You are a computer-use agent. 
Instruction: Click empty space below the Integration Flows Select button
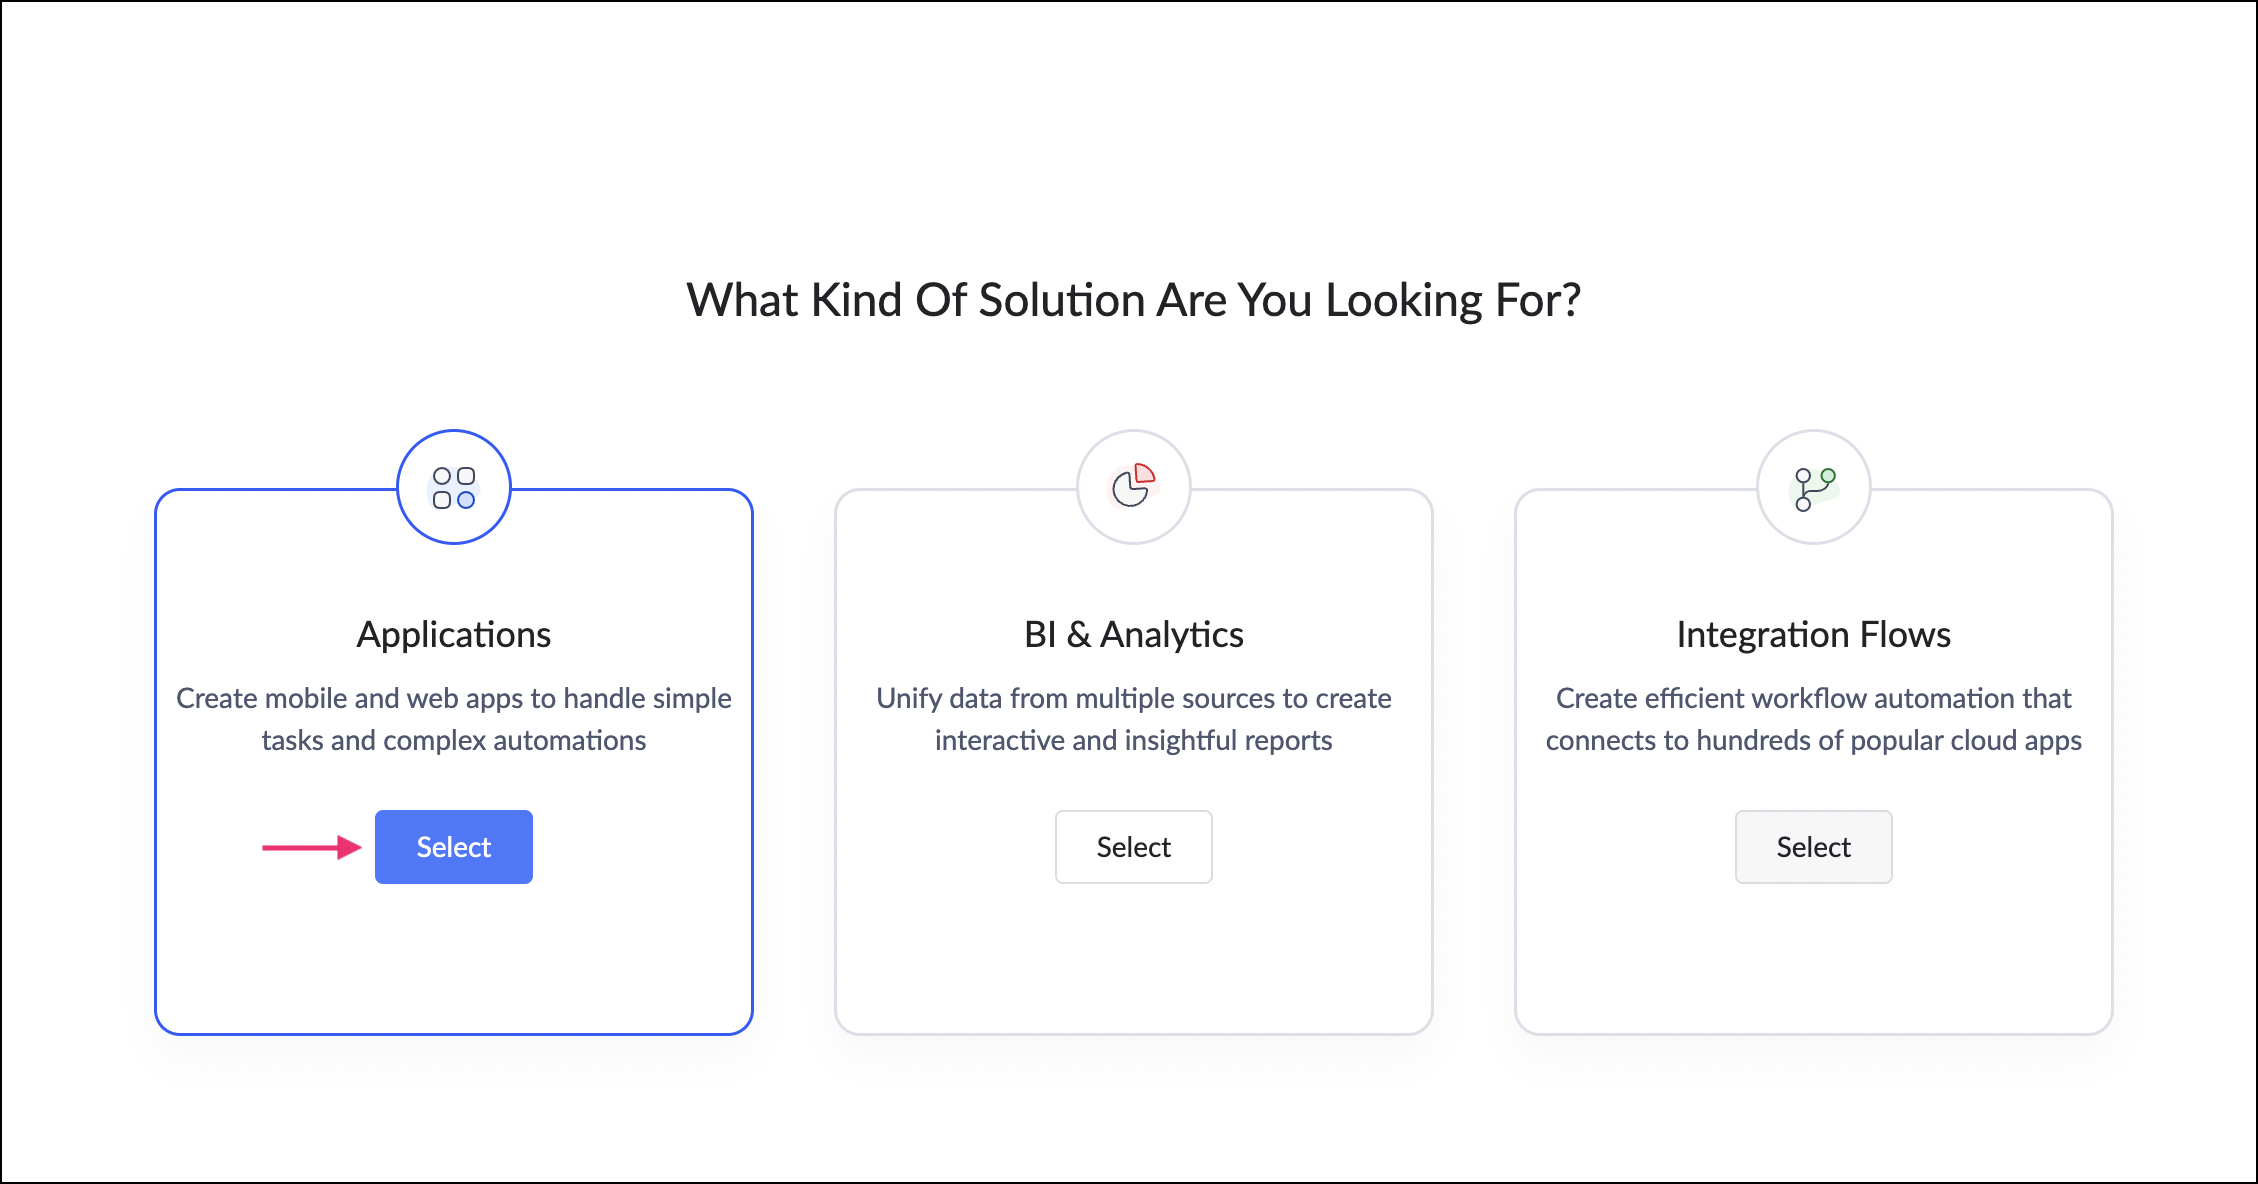click(1813, 960)
